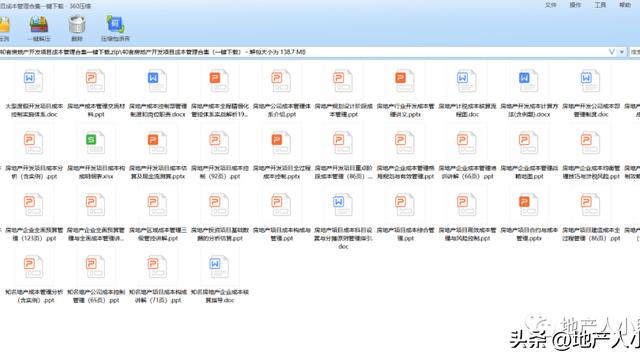Click file name 房地产区域成本管理三级管控讲解.ppt
This screenshot has height=360, width=640.
tap(158, 234)
